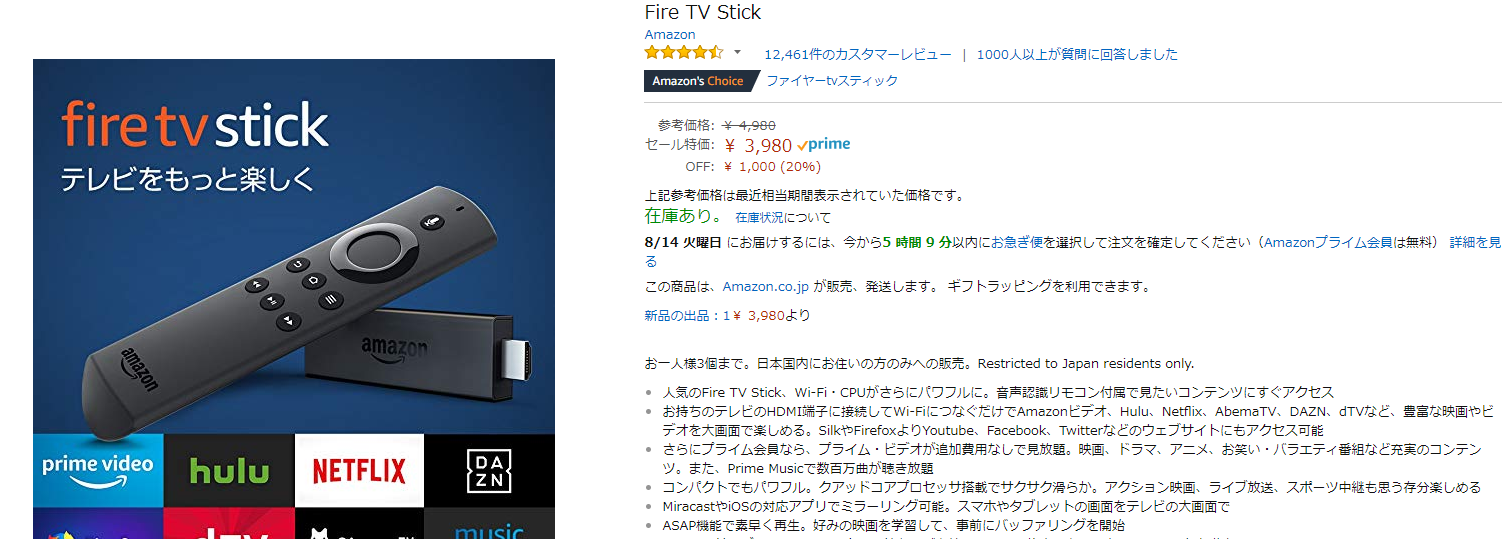Image resolution: width=1509 pixels, height=539 pixels.
Task: Click the star rating icons
Action: click(684, 53)
